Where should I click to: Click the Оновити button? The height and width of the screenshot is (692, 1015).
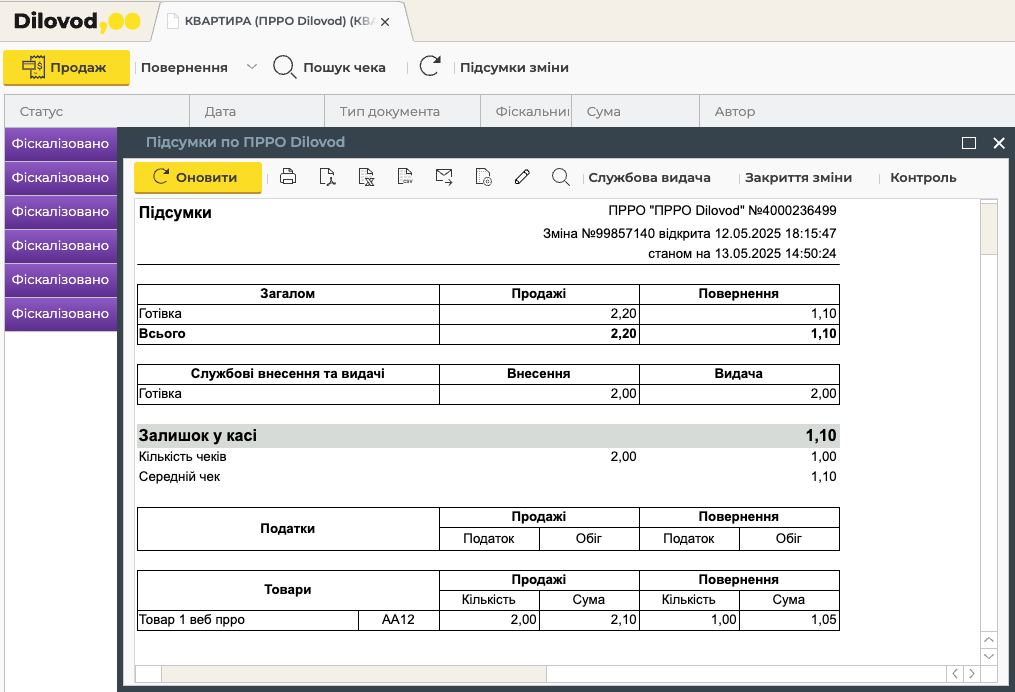tap(198, 177)
